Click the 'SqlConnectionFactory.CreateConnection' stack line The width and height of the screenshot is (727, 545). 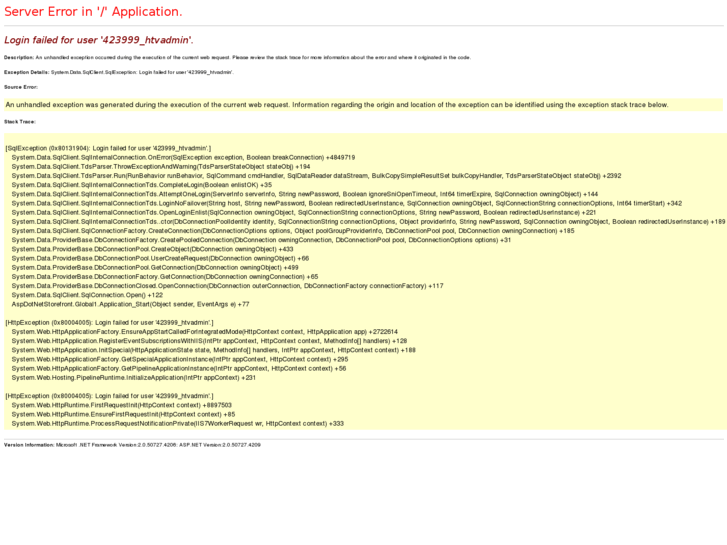click(x=293, y=231)
